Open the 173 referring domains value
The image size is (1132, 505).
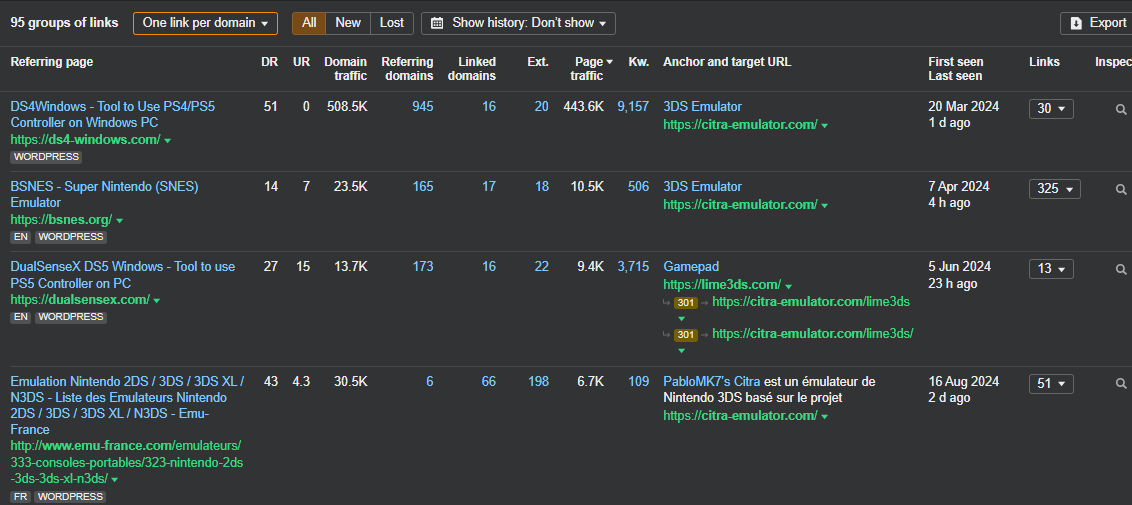[x=423, y=267]
